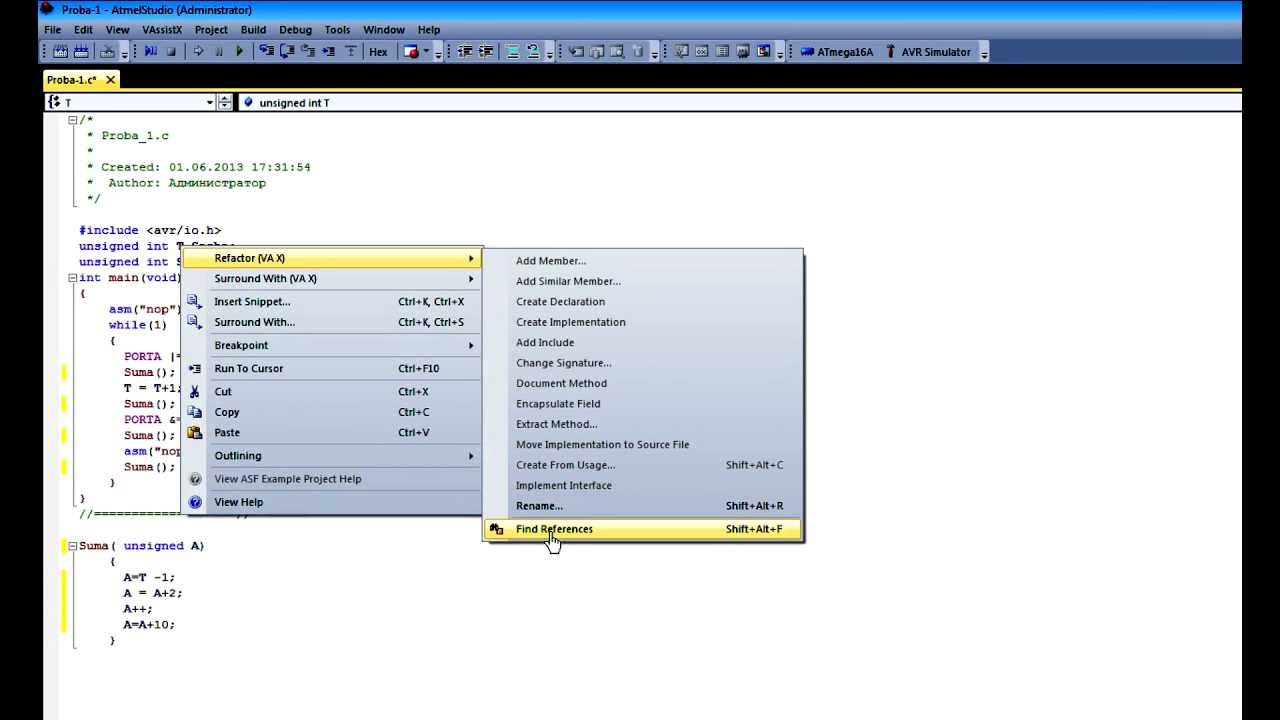The image size is (1280, 720).
Task: Choose Change Signature... entry
Action: (x=643, y=363)
